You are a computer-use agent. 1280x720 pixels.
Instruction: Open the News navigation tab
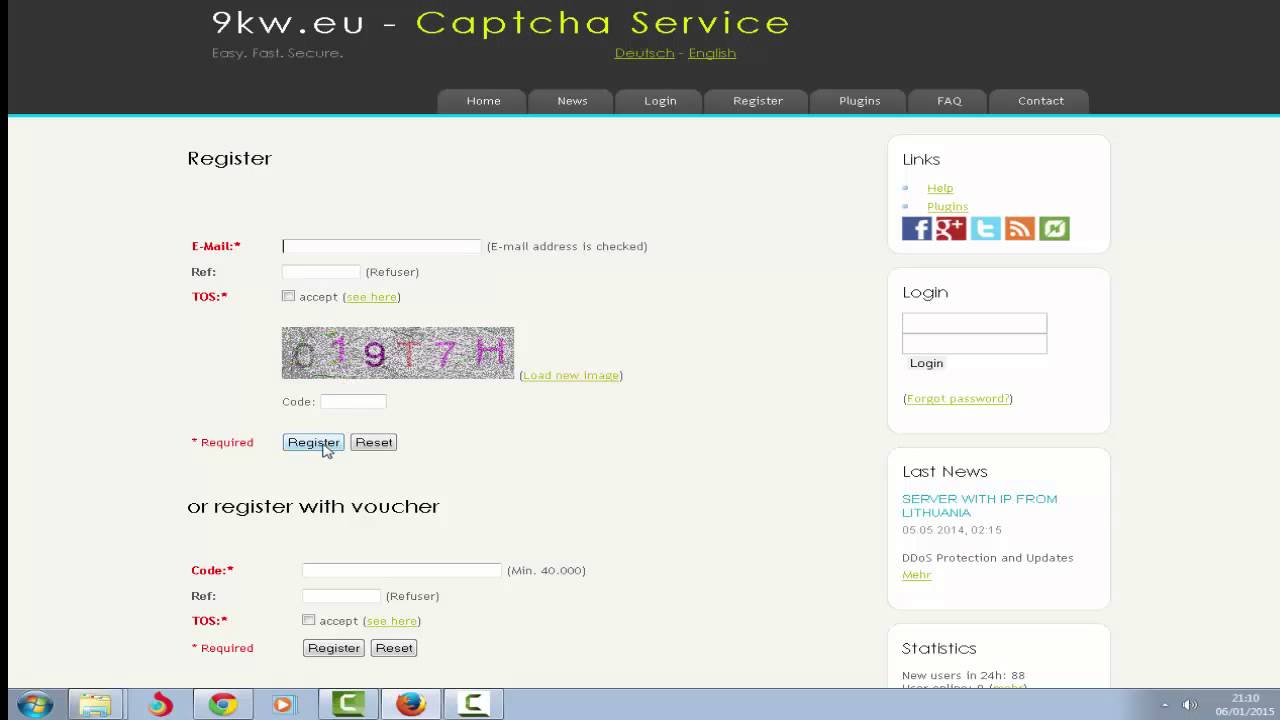(x=572, y=100)
